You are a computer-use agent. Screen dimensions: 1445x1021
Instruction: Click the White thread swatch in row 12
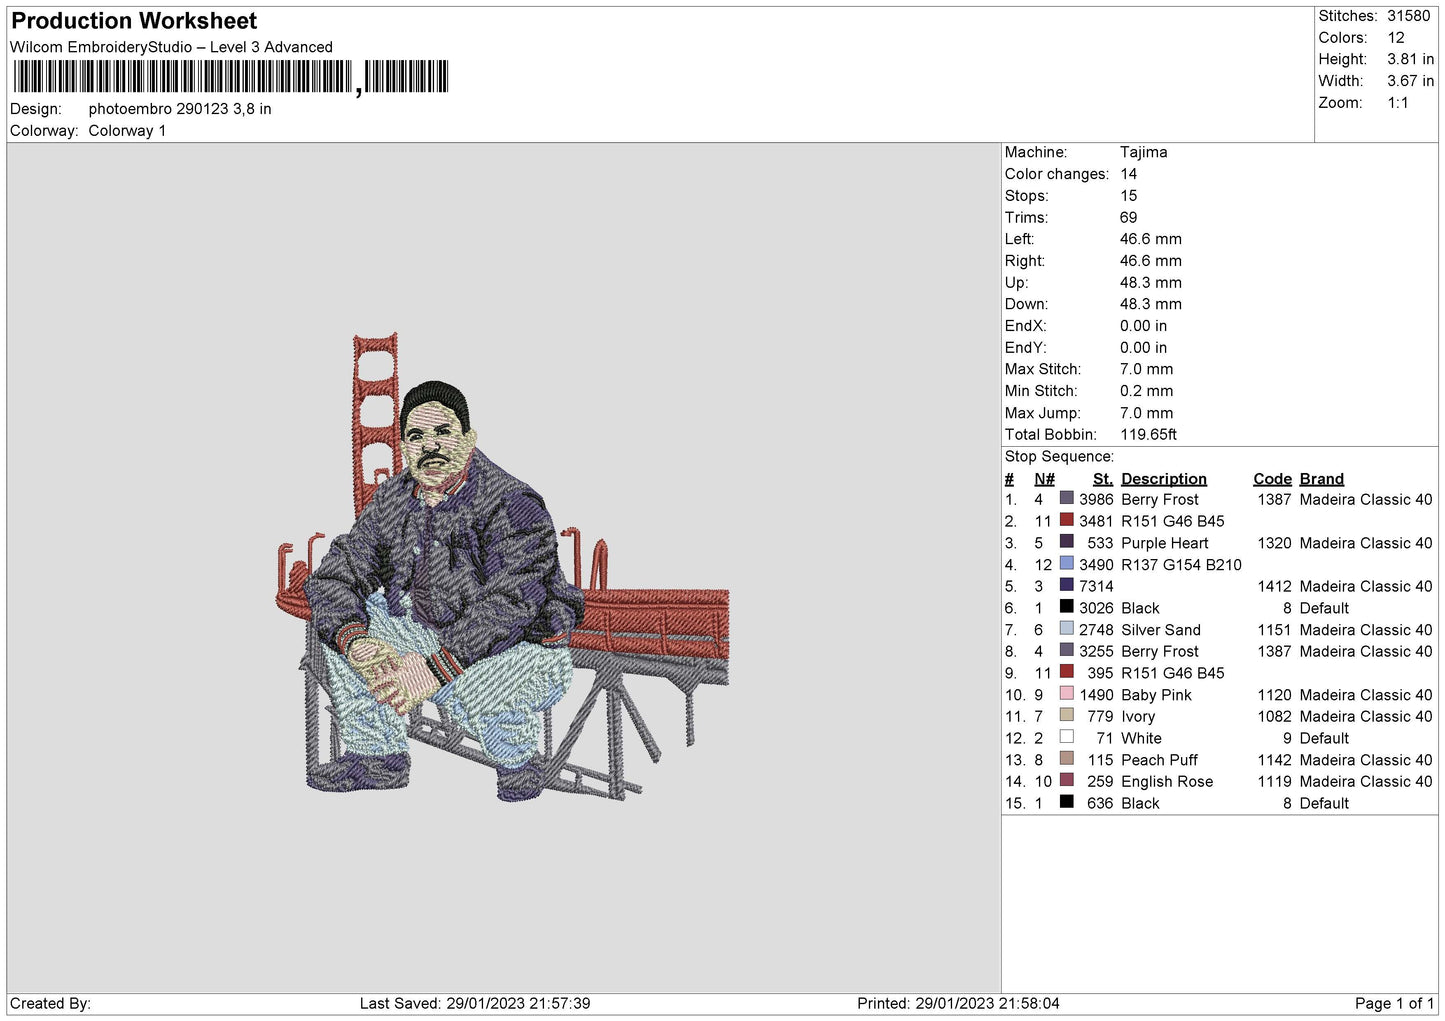coord(1066,737)
